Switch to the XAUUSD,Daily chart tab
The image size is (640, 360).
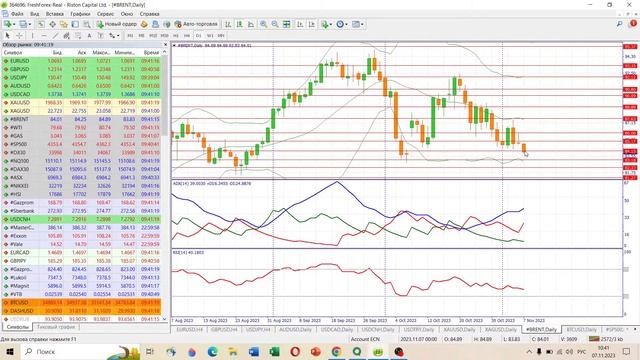[459, 329]
